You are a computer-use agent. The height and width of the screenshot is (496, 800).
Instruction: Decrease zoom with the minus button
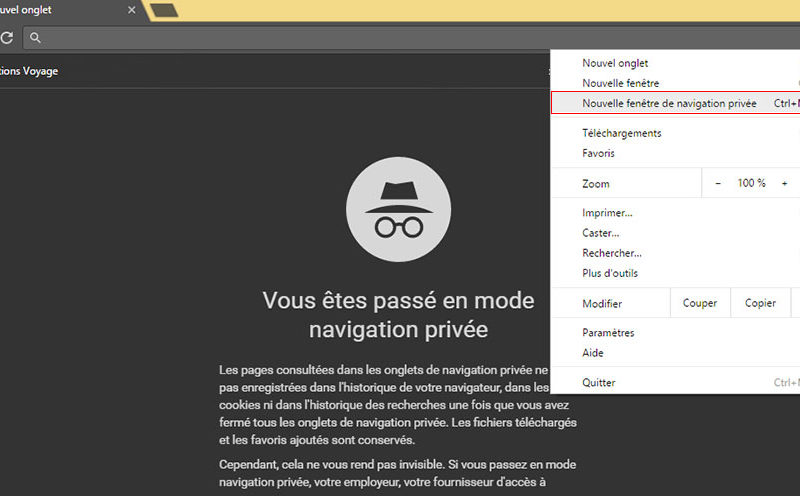717,183
